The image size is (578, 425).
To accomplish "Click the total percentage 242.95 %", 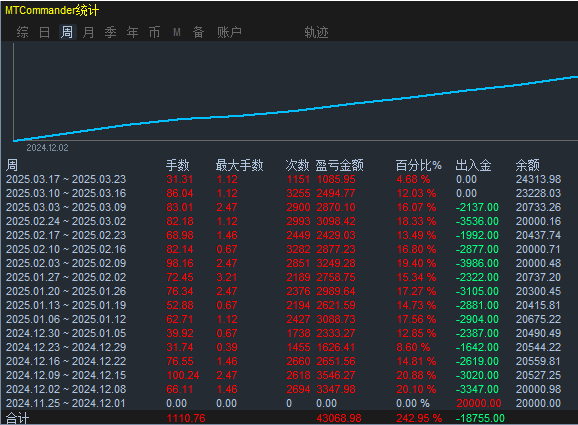I will [419, 418].
